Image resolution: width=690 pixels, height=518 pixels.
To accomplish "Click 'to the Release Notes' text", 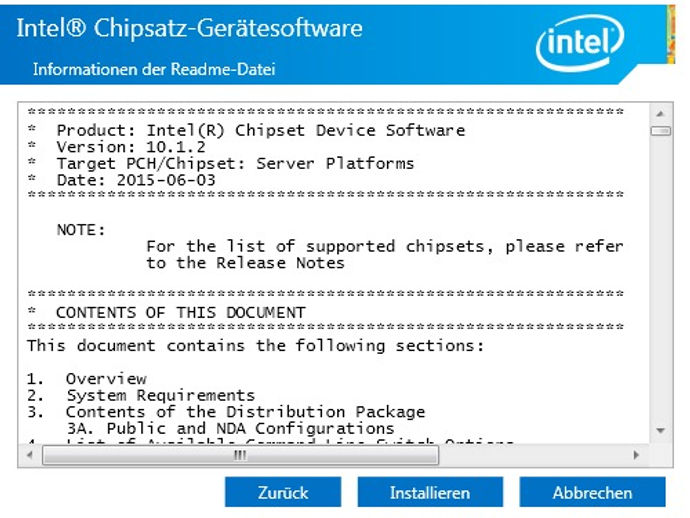I will point(246,263).
